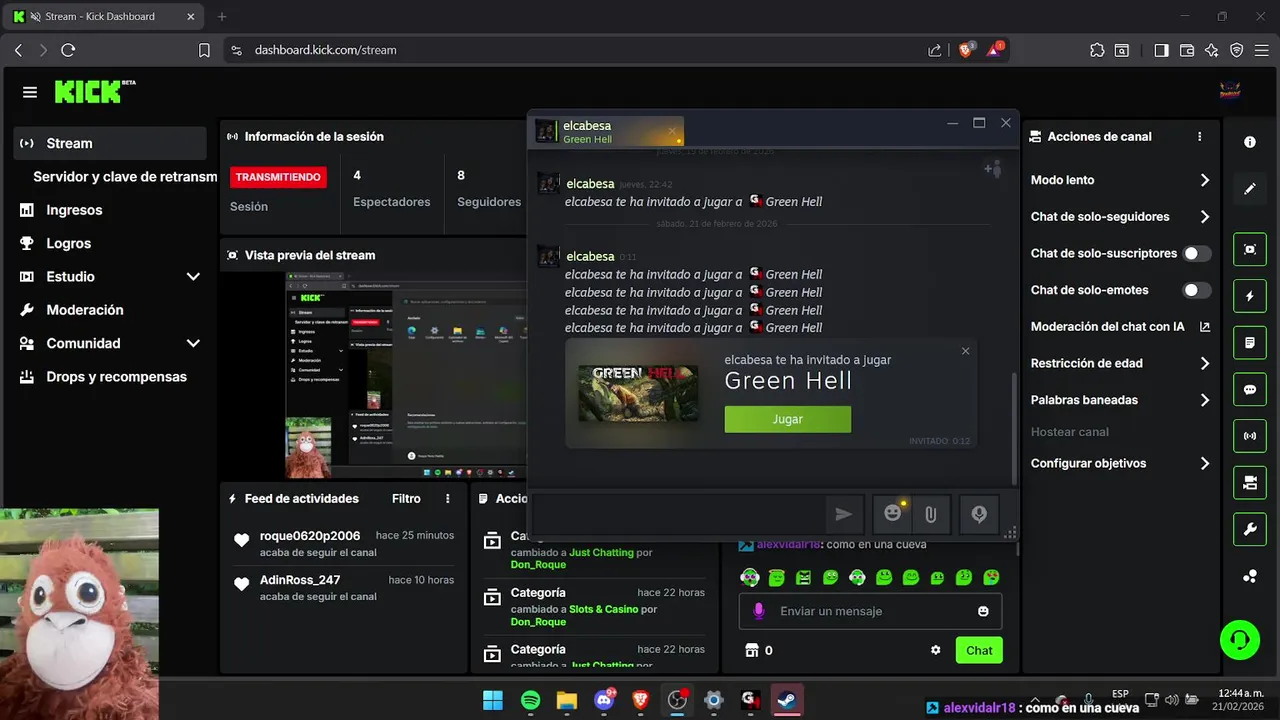The image size is (1280, 720).
Task: Click the green Chat send button
Action: [979, 650]
